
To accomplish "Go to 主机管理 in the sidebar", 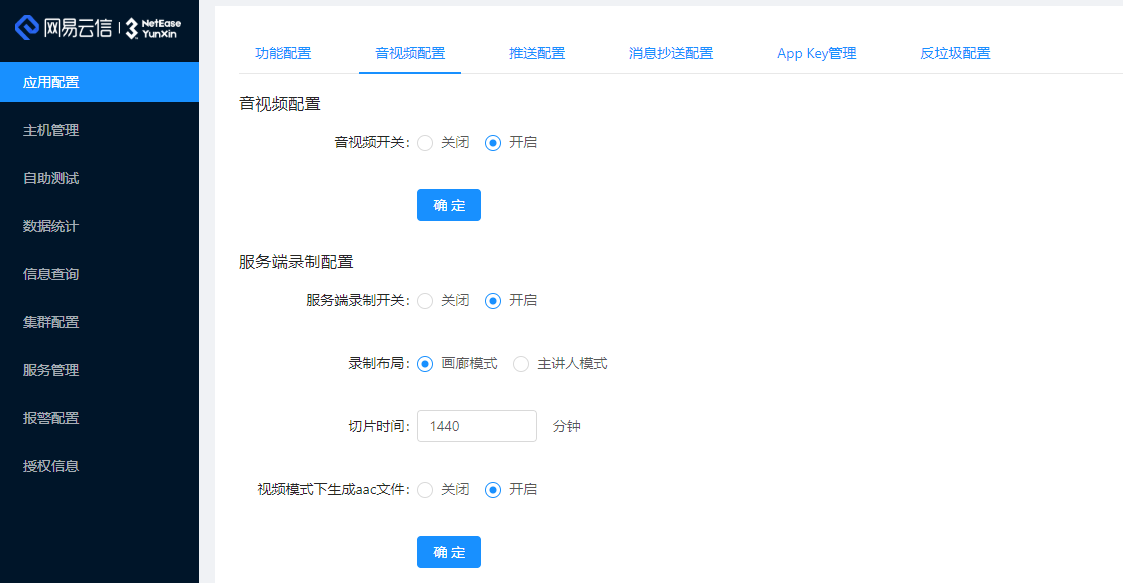I will click(52, 130).
